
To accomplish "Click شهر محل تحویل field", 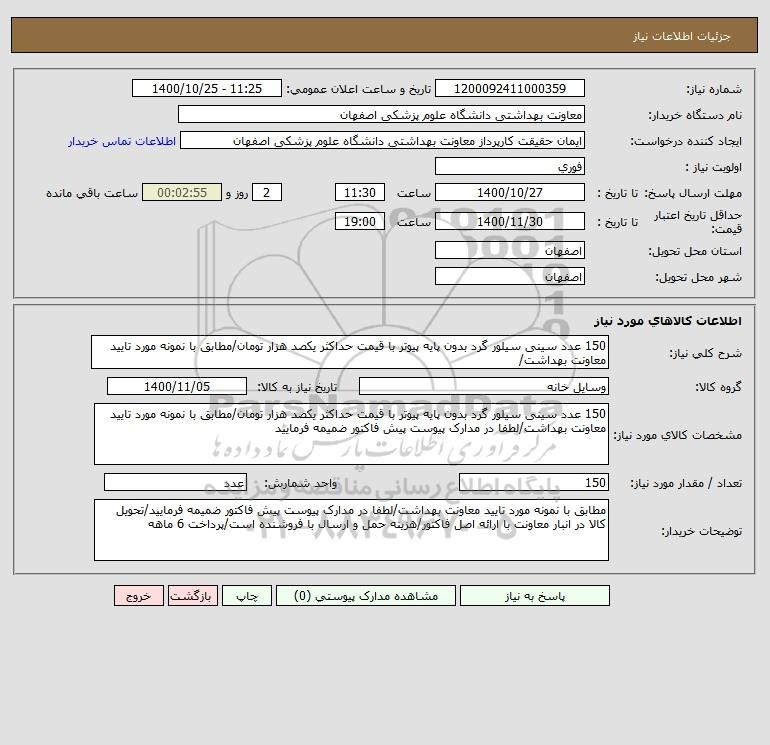I will tap(510, 276).
